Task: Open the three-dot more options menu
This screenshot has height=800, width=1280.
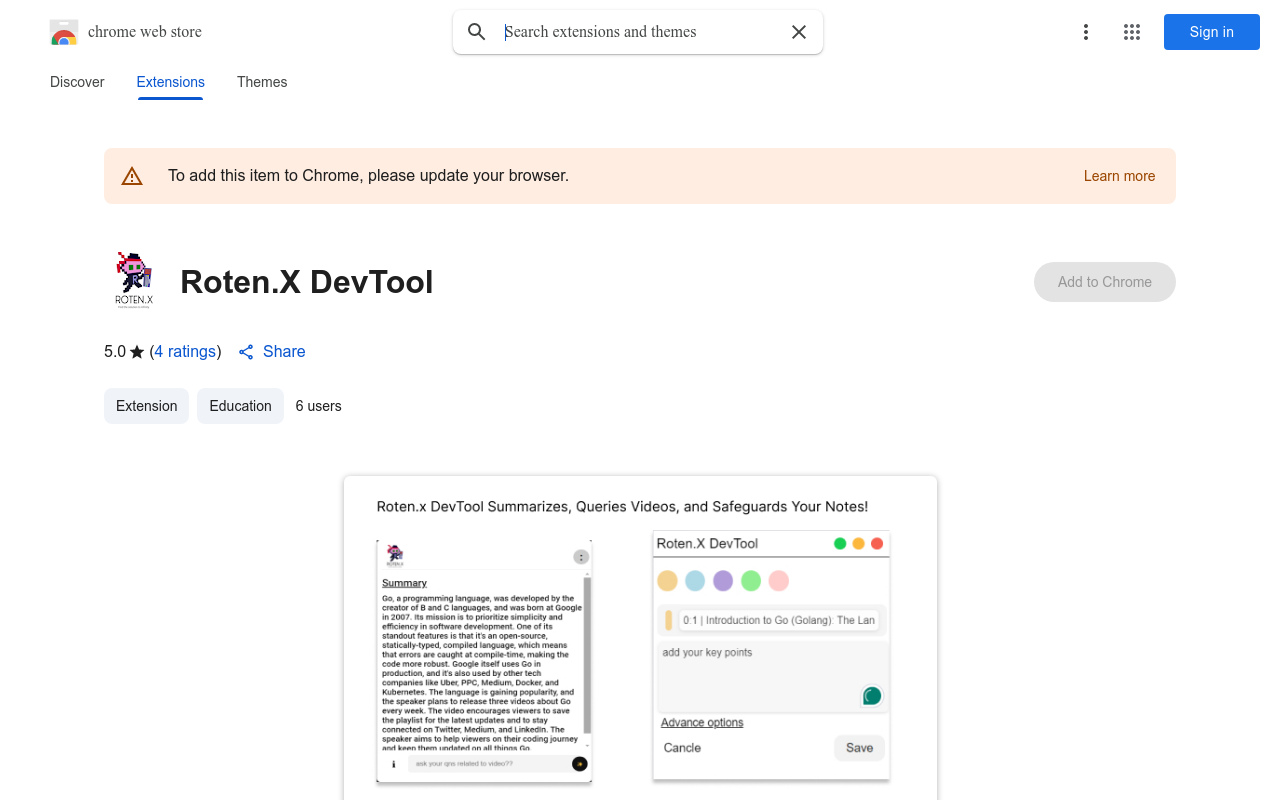Action: pos(1086,32)
